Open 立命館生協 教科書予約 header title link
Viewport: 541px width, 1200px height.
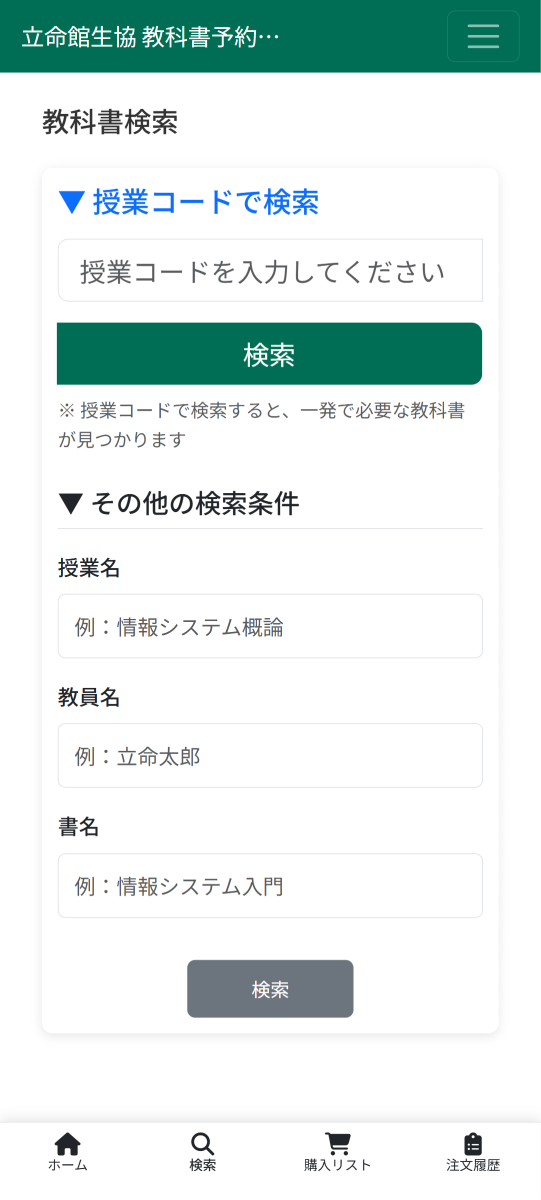(151, 37)
